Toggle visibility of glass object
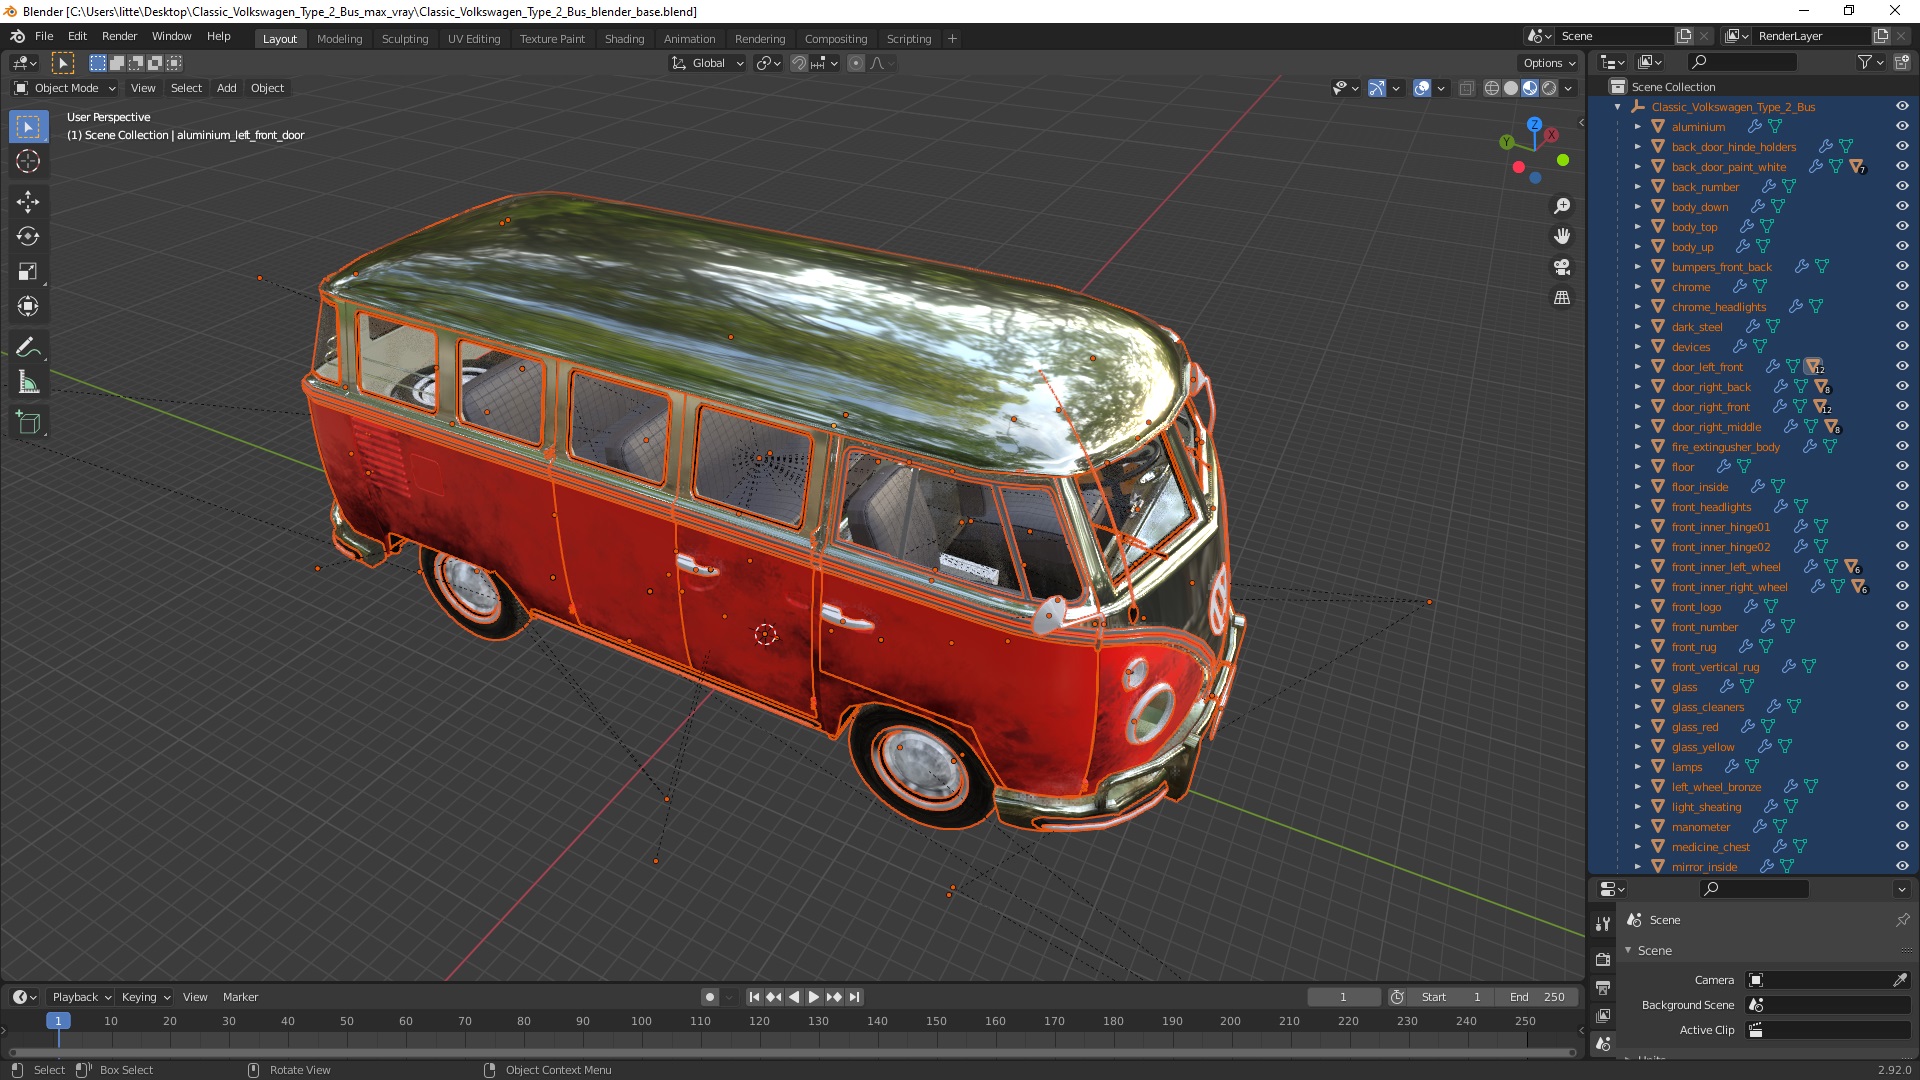The width and height of the screenshot is (1920, 1080). [1902, 687]
